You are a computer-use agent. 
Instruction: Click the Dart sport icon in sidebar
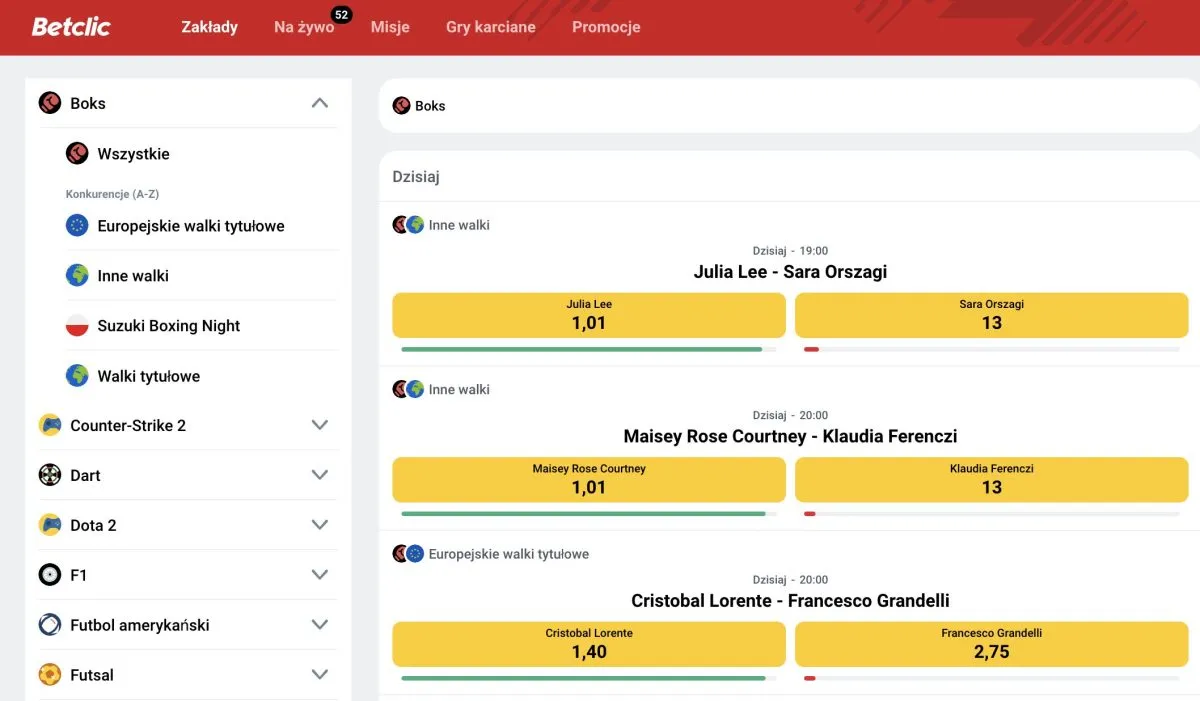pos(50,475)
